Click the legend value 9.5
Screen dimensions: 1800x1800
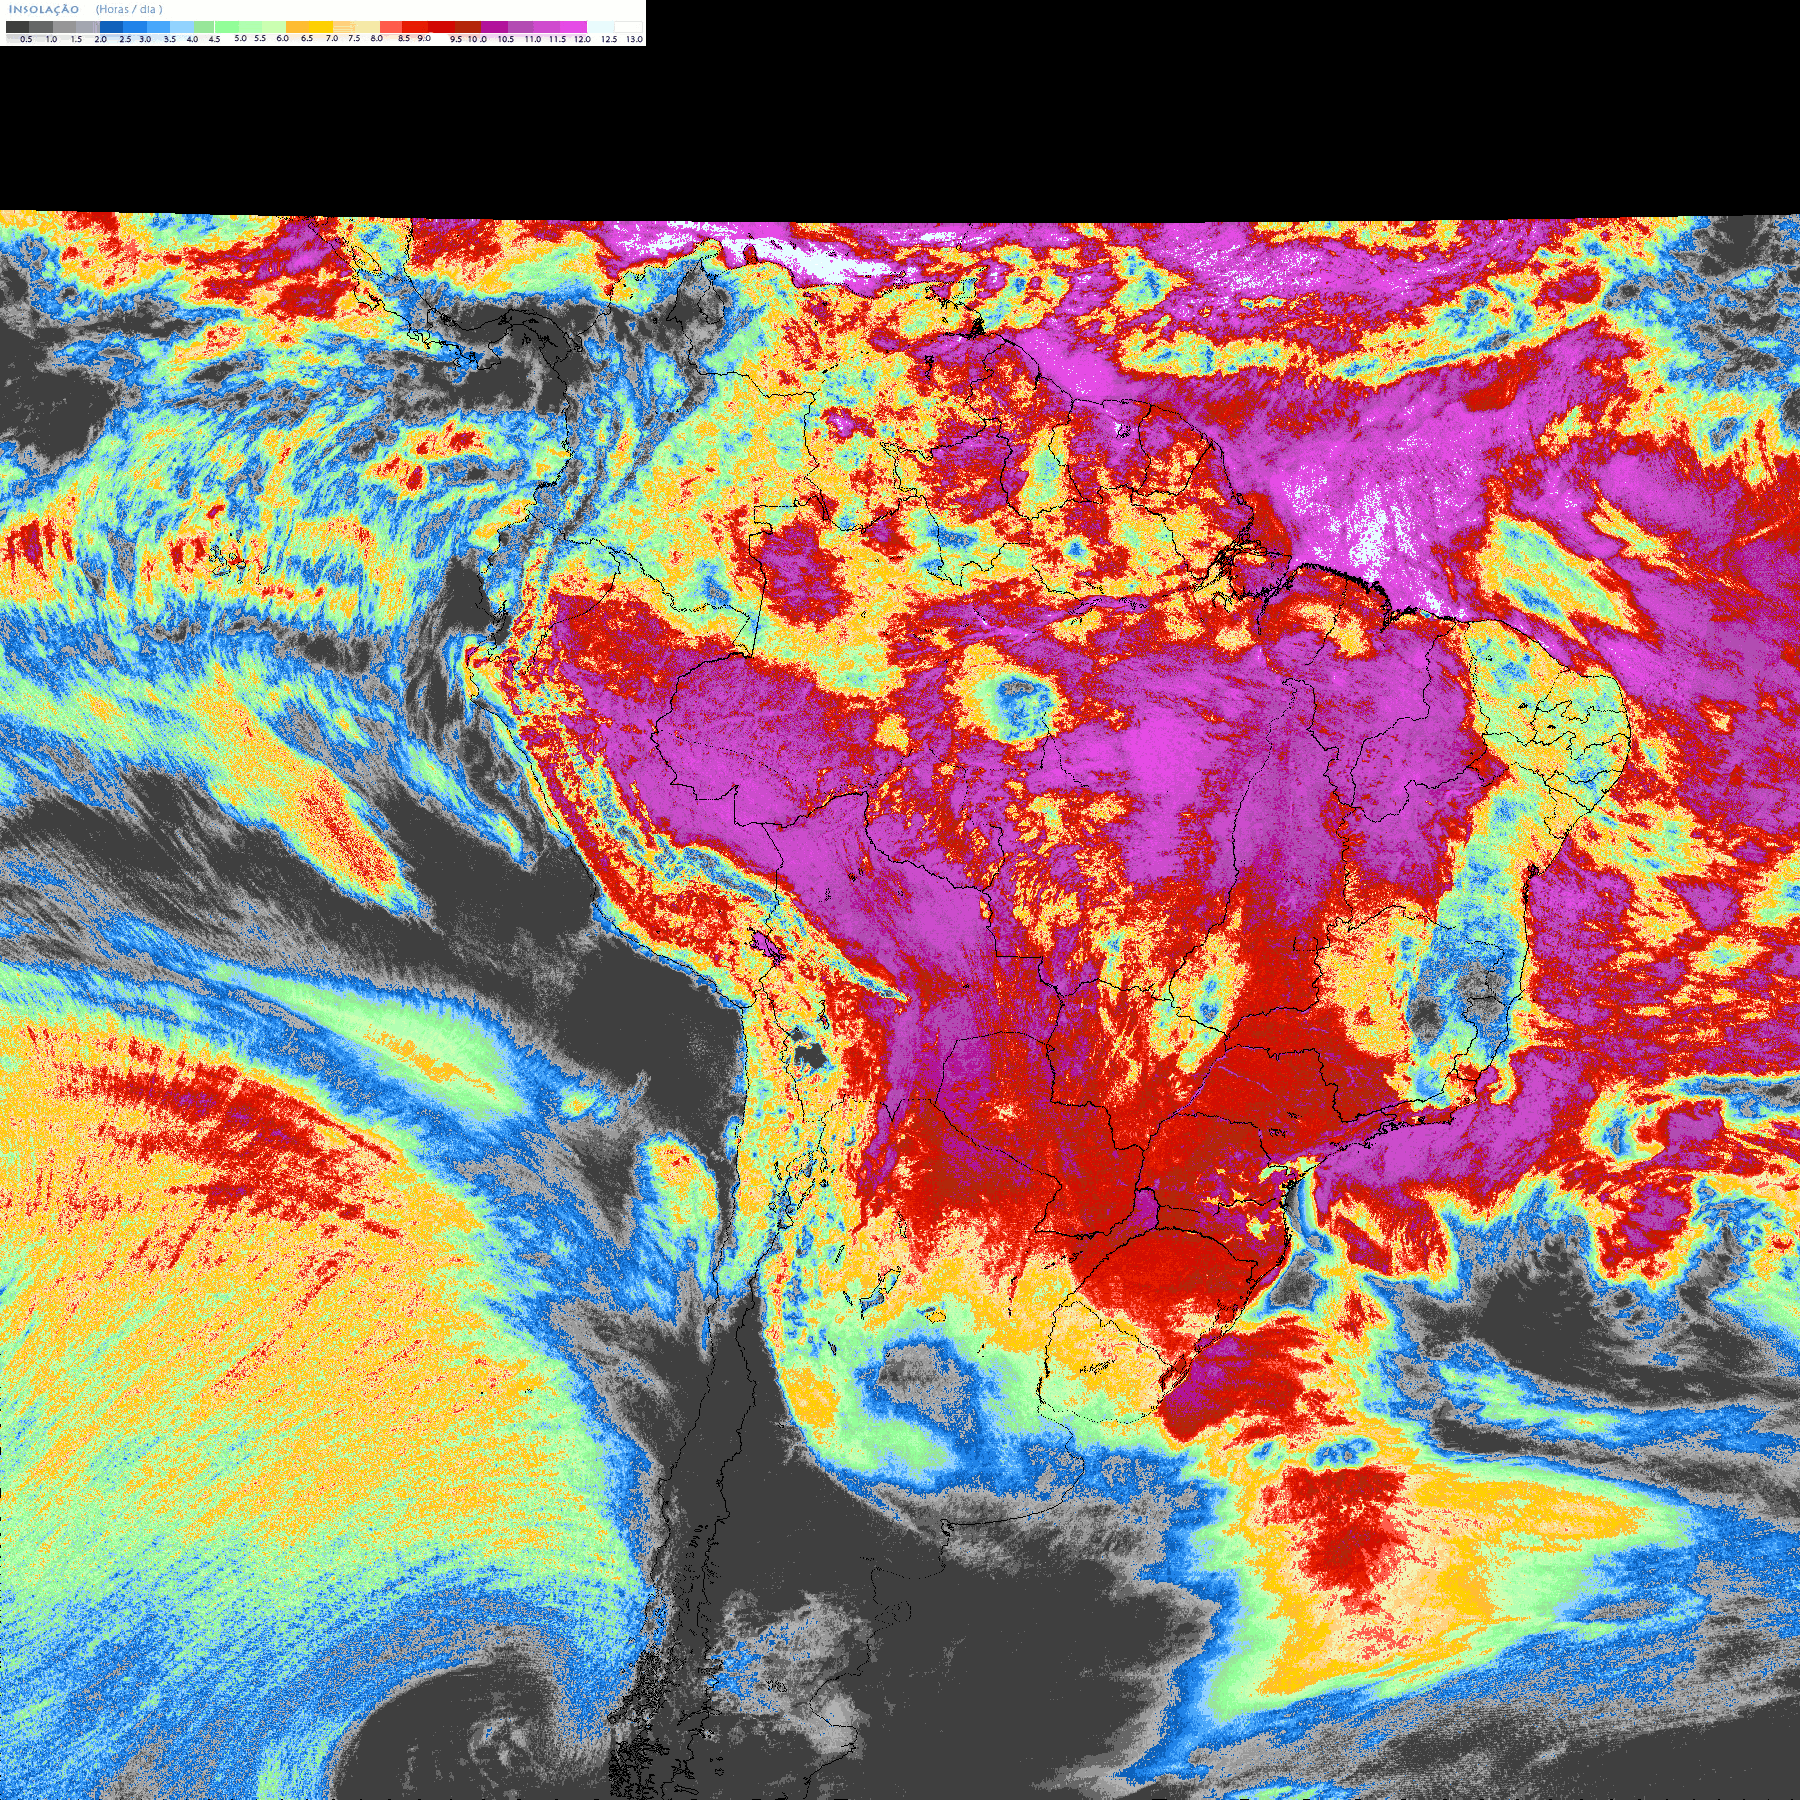[x=456, y=39]
